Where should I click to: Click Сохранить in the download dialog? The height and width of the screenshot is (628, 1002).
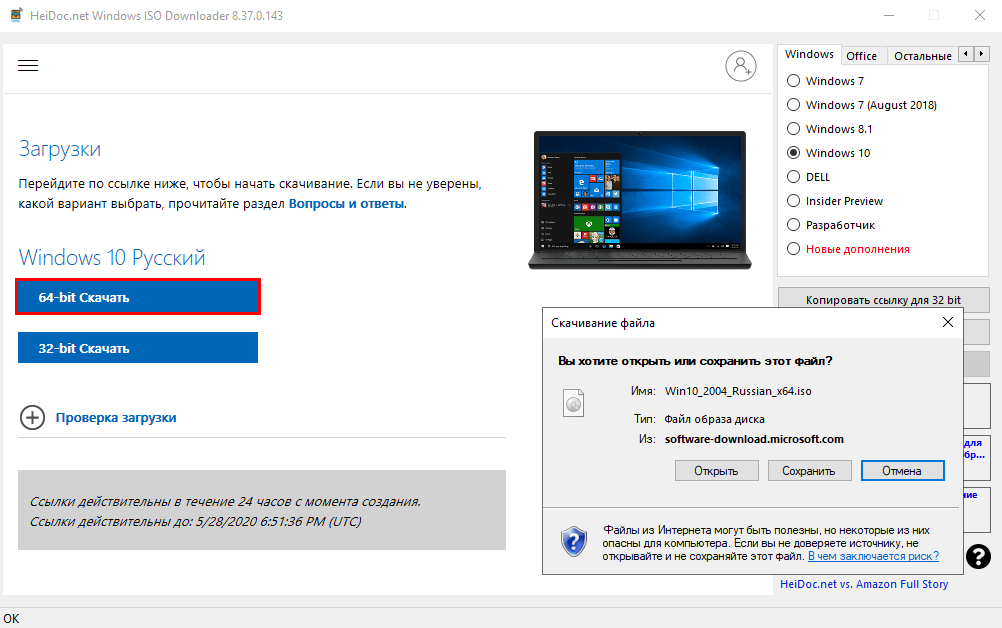[x=809, y=470]
